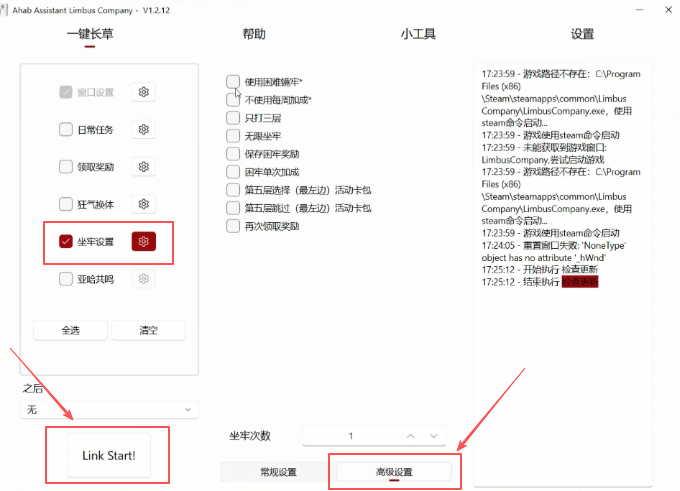Tick the 无限坐牢 option
This screenshot has height=491, width=680.
coord(233,136)
